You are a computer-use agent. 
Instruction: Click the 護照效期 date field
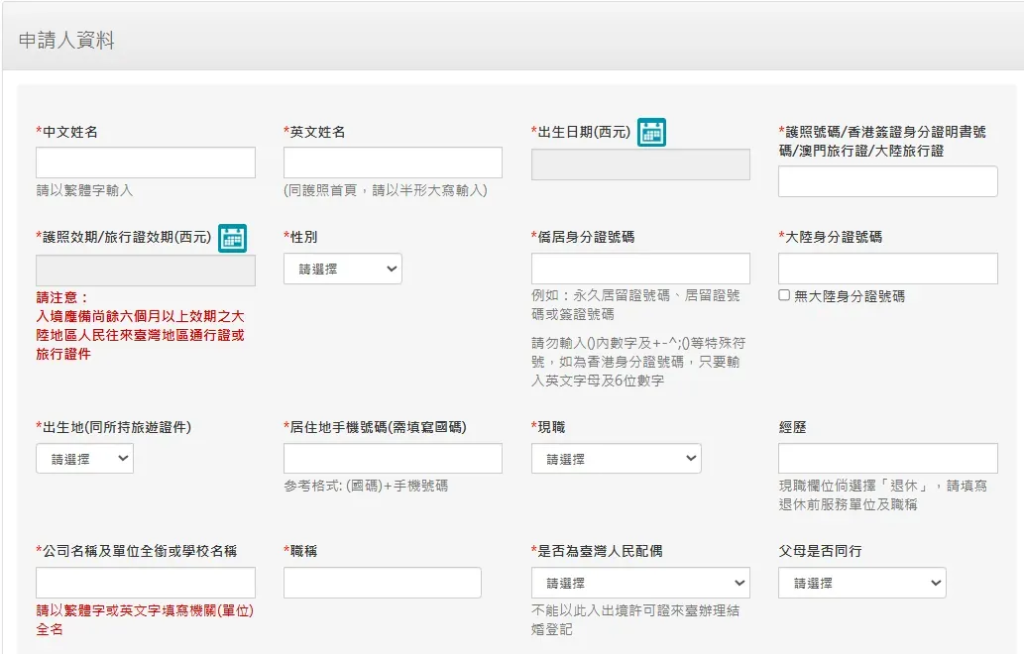tap(146, 271)
